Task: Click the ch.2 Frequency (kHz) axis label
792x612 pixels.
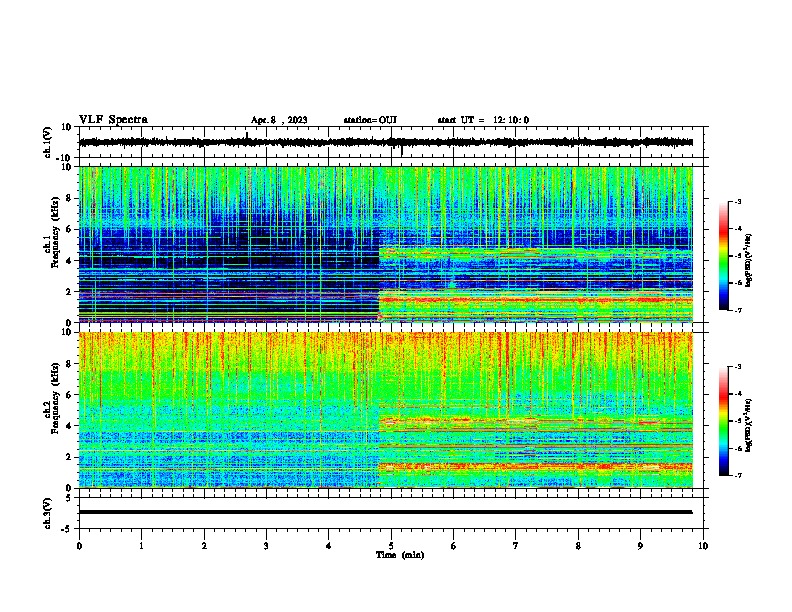Action: pos(52,398)
